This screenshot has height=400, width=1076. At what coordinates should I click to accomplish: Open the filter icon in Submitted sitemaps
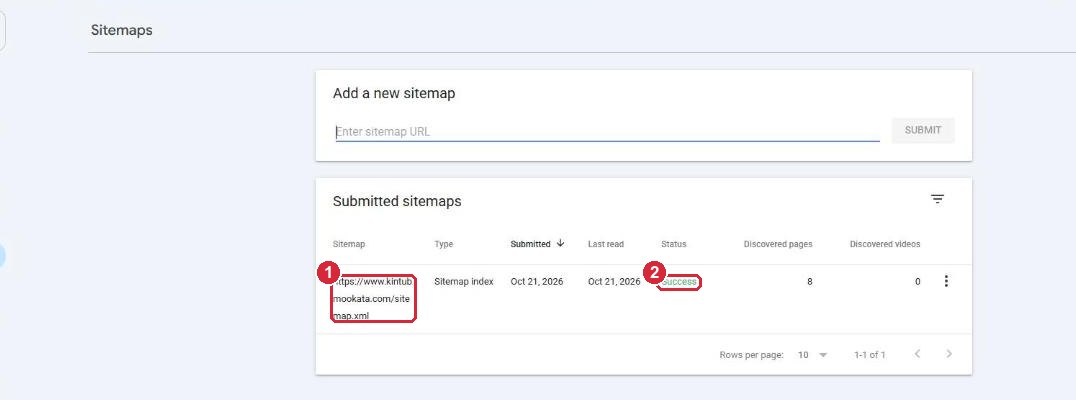point(937,200)
